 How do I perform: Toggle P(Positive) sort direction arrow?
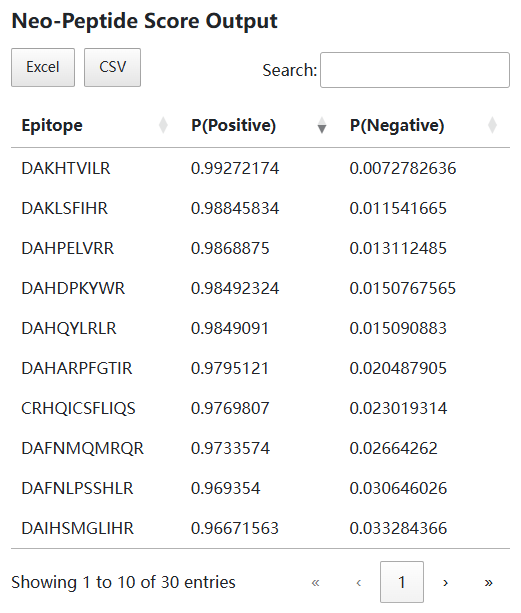coord(322,125)
